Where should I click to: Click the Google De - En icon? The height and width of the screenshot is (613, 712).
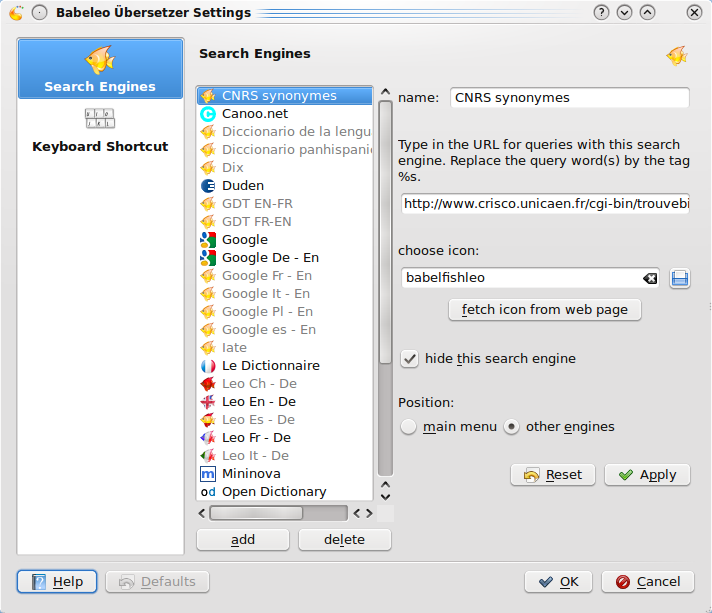coord(208,258)
